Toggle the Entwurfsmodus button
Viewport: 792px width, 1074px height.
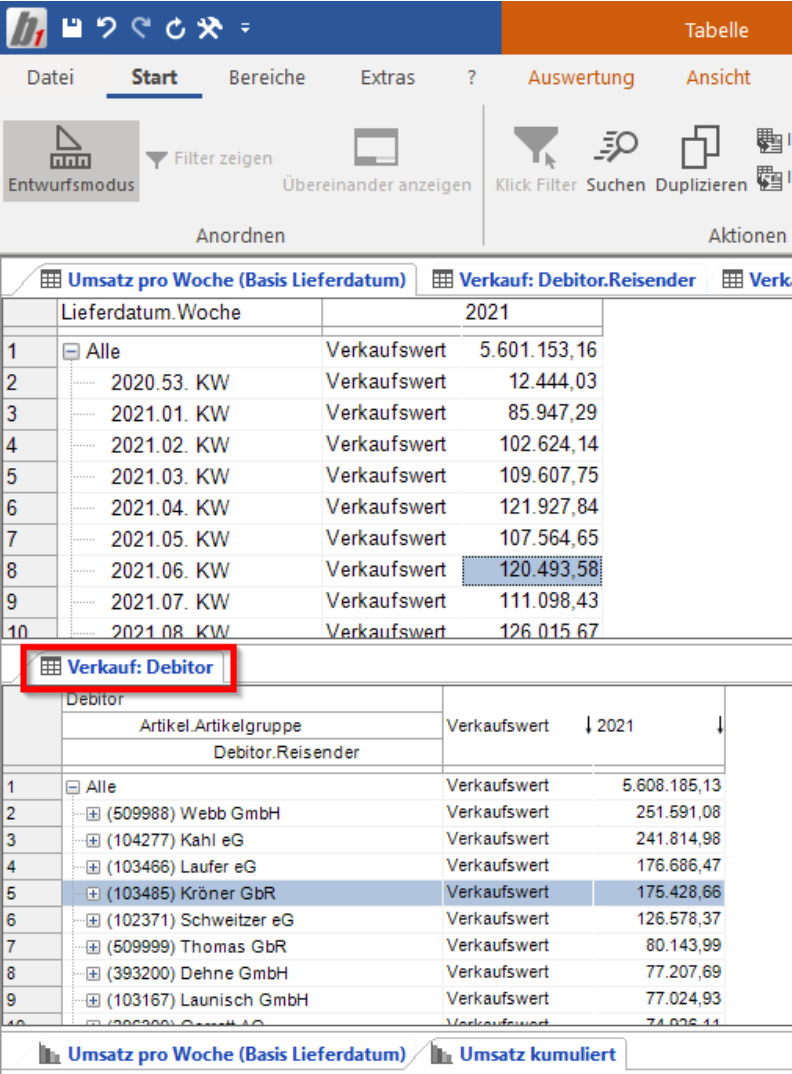[x=71, y=160]
